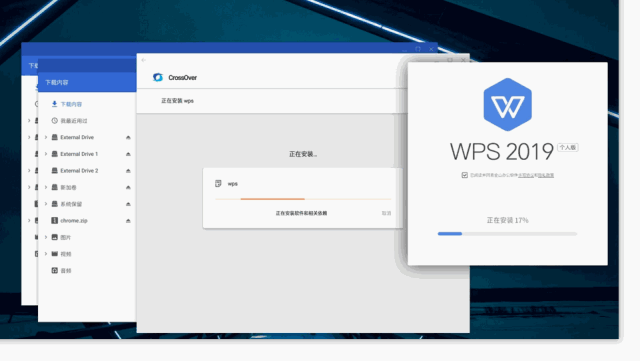Viewport: 640px width, 361px height.
Task: Eject External Drive 2 via its eject icon
Action: (x=128, y=171)
